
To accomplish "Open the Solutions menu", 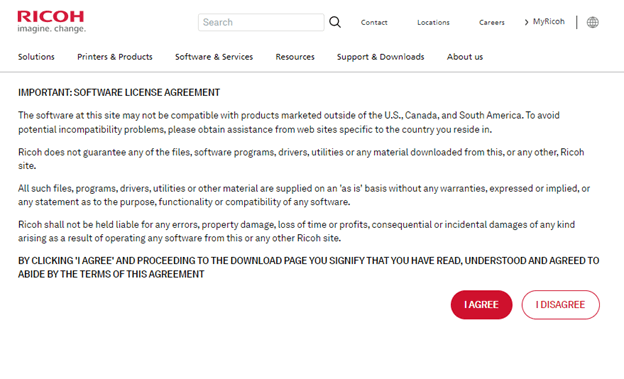I will pyautogui.click(x=36, y=57).
